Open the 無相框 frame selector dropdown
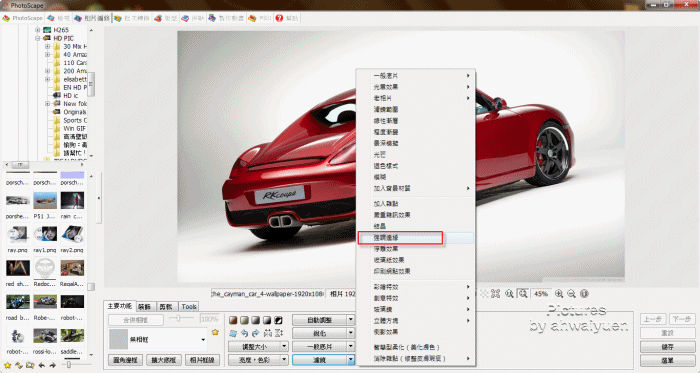This screenshot has width=700, height=373. coord(203,340)
